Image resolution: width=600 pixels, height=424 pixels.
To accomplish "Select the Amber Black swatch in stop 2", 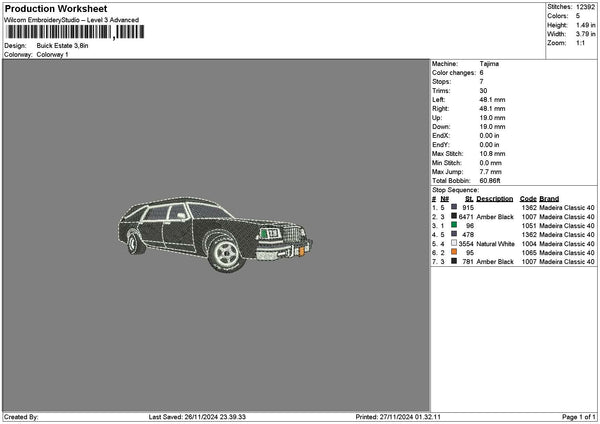I will [454, 216].
